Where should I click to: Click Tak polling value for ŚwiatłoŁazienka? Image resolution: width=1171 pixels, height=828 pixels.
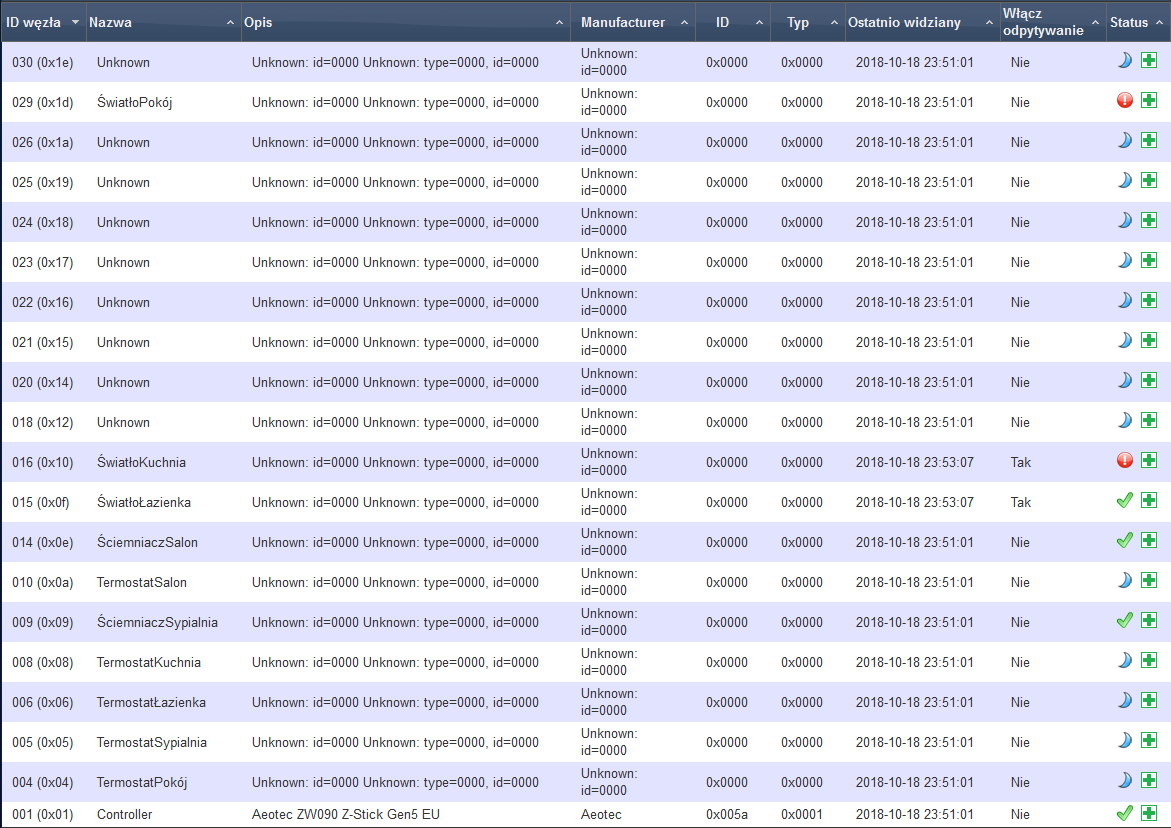1020,502
